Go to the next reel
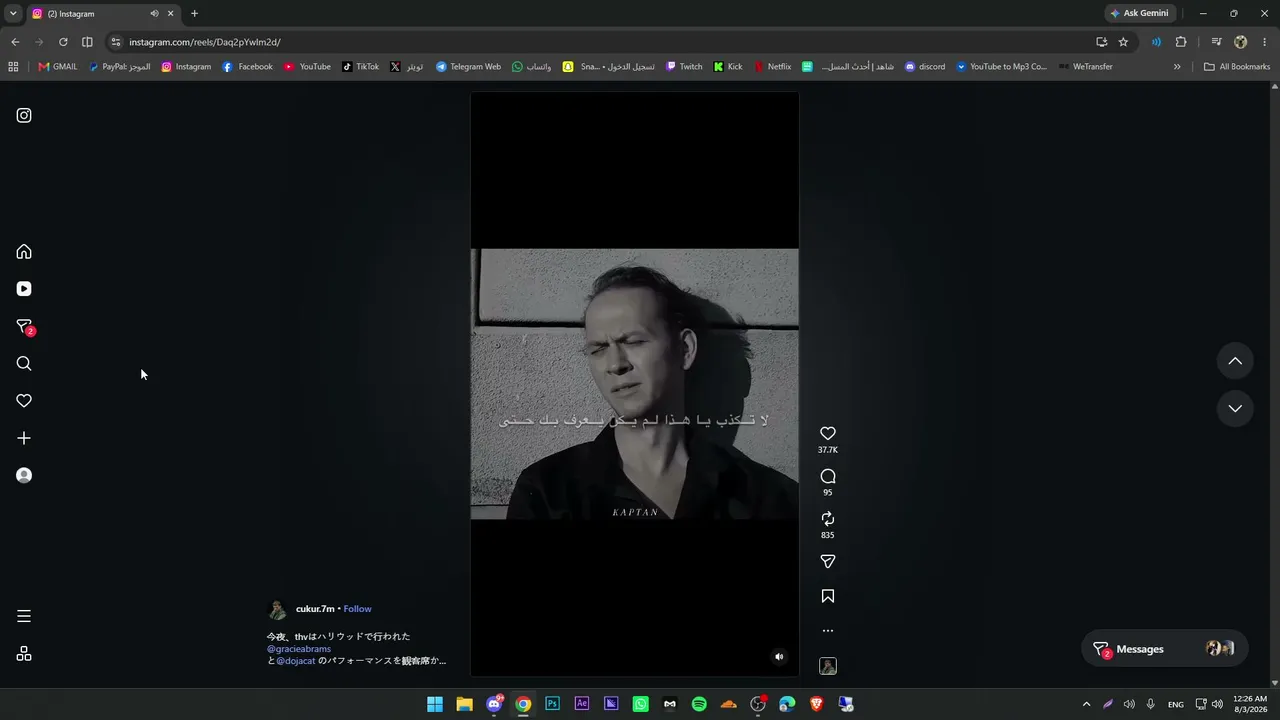 pyautogui.click(x=1235, y=408)
